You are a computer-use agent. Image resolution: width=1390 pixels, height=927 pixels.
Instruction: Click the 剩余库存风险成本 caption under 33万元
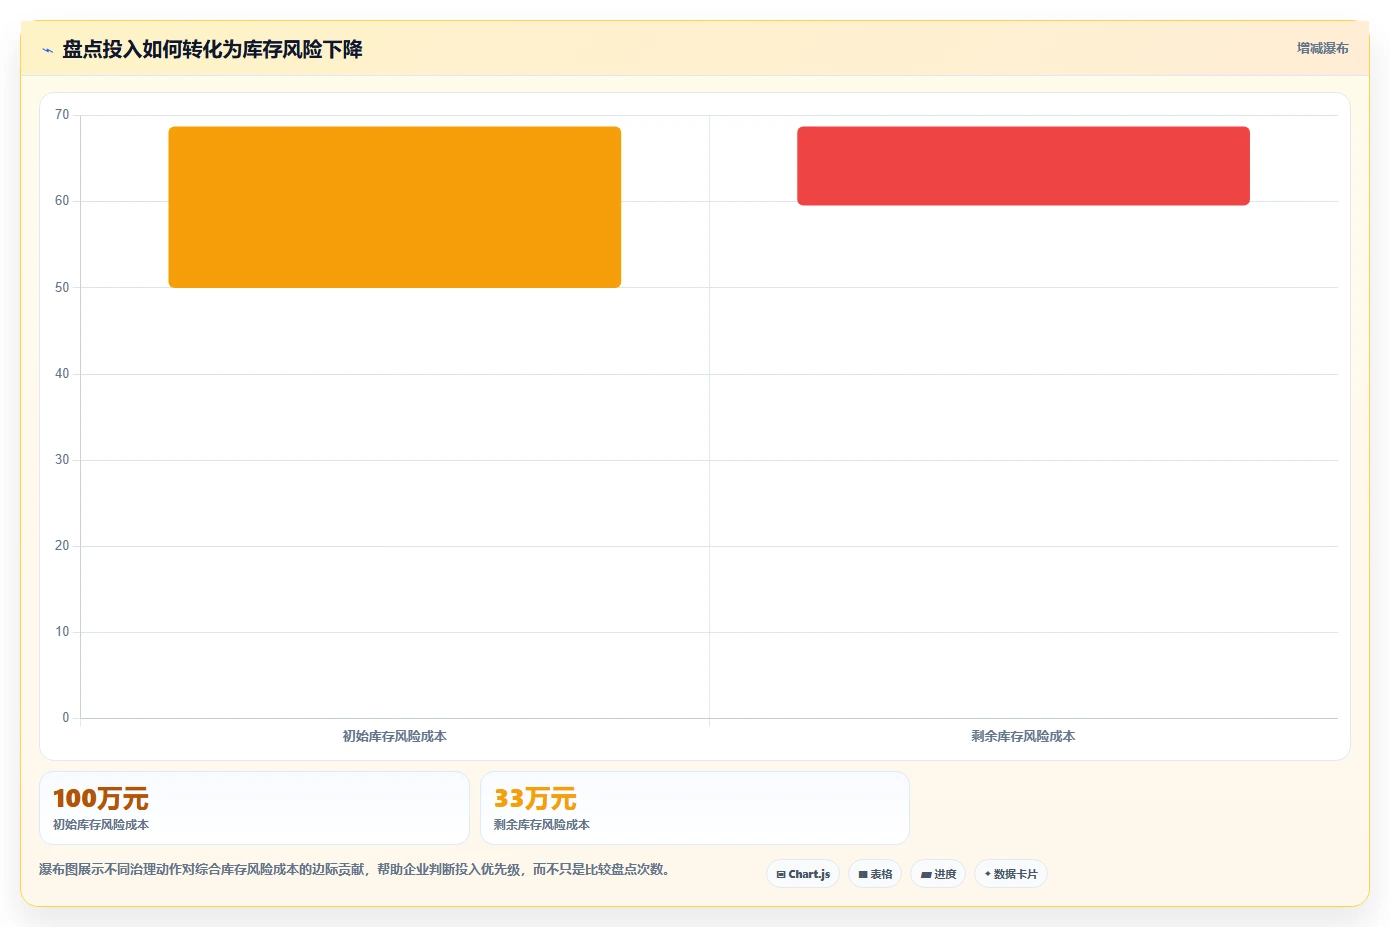pyautogui.click(x=542, y=825)
